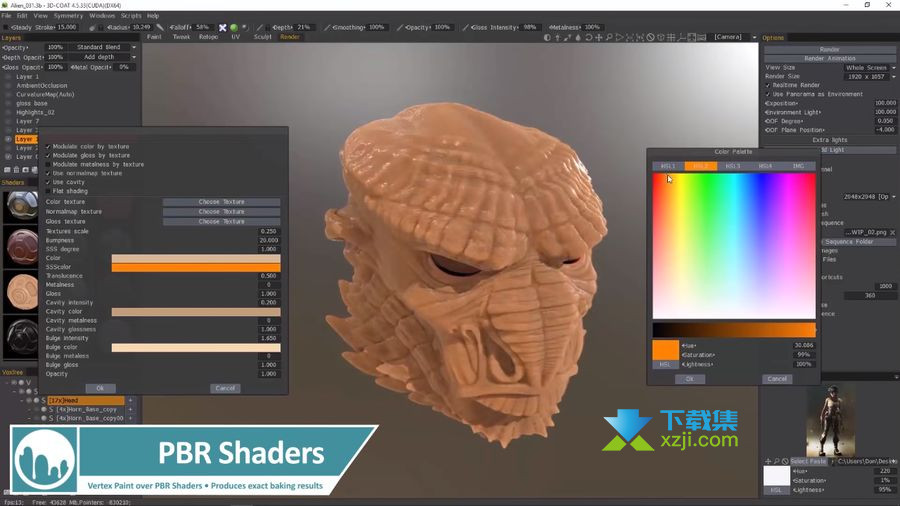Enable Flat shading checkbox
Image resolution: width=900 pixels, height=506 pixels.
pos(48,191)
